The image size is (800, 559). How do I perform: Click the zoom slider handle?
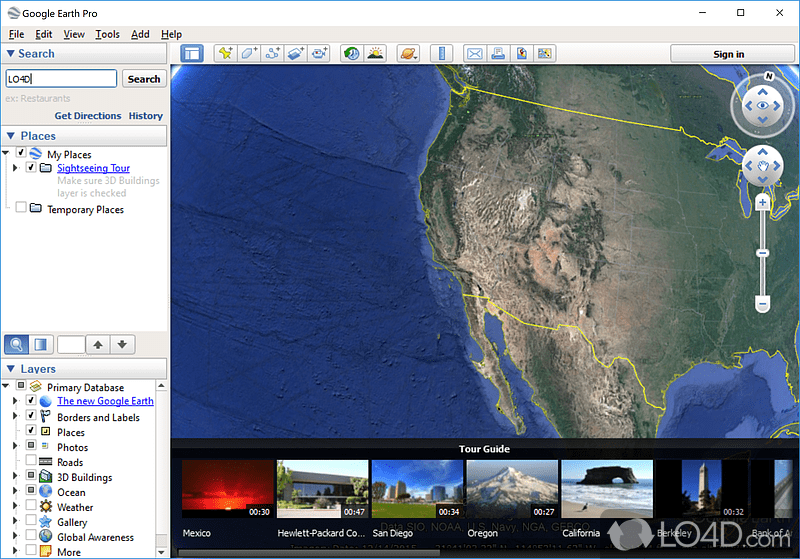click(x=762, y=253)
